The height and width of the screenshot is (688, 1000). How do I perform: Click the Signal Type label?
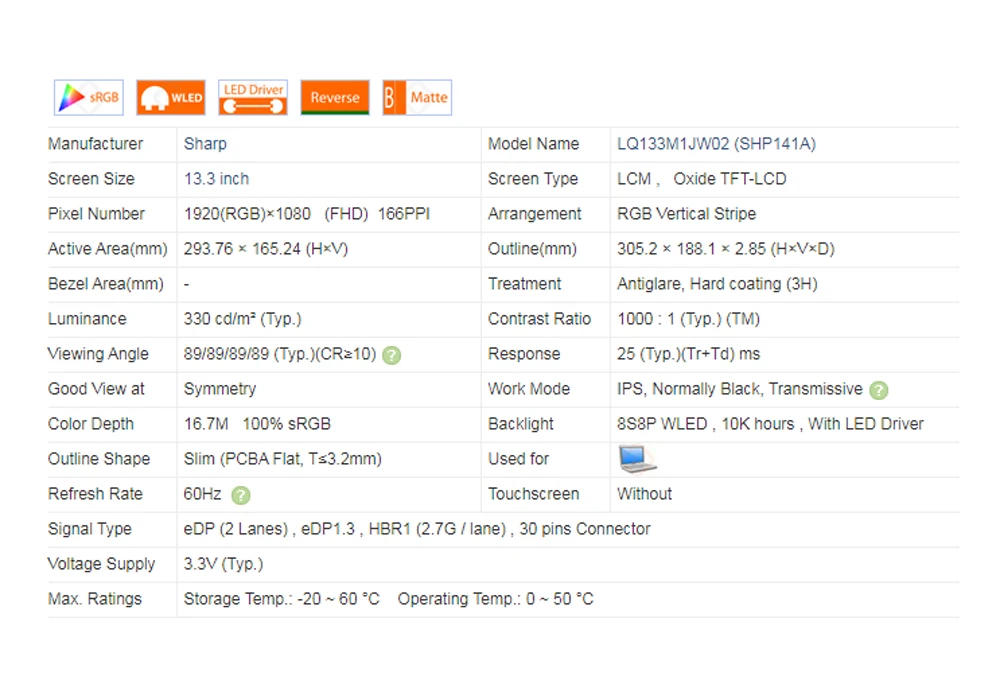(90, 530)
